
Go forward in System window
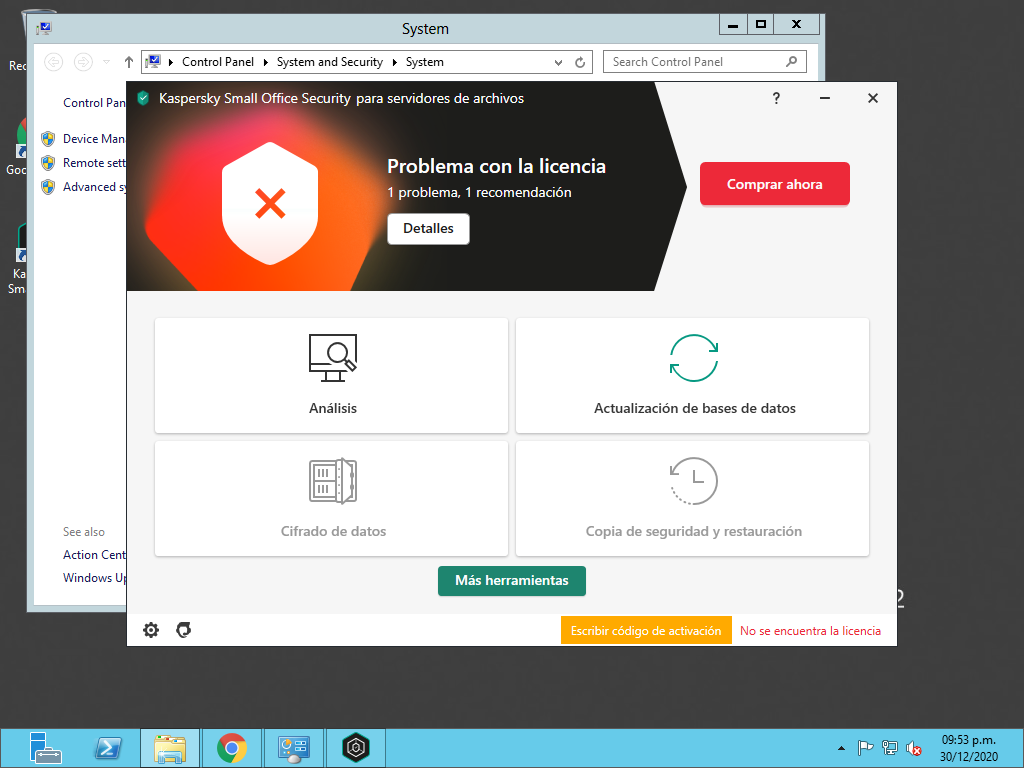[x=83, y=62]
